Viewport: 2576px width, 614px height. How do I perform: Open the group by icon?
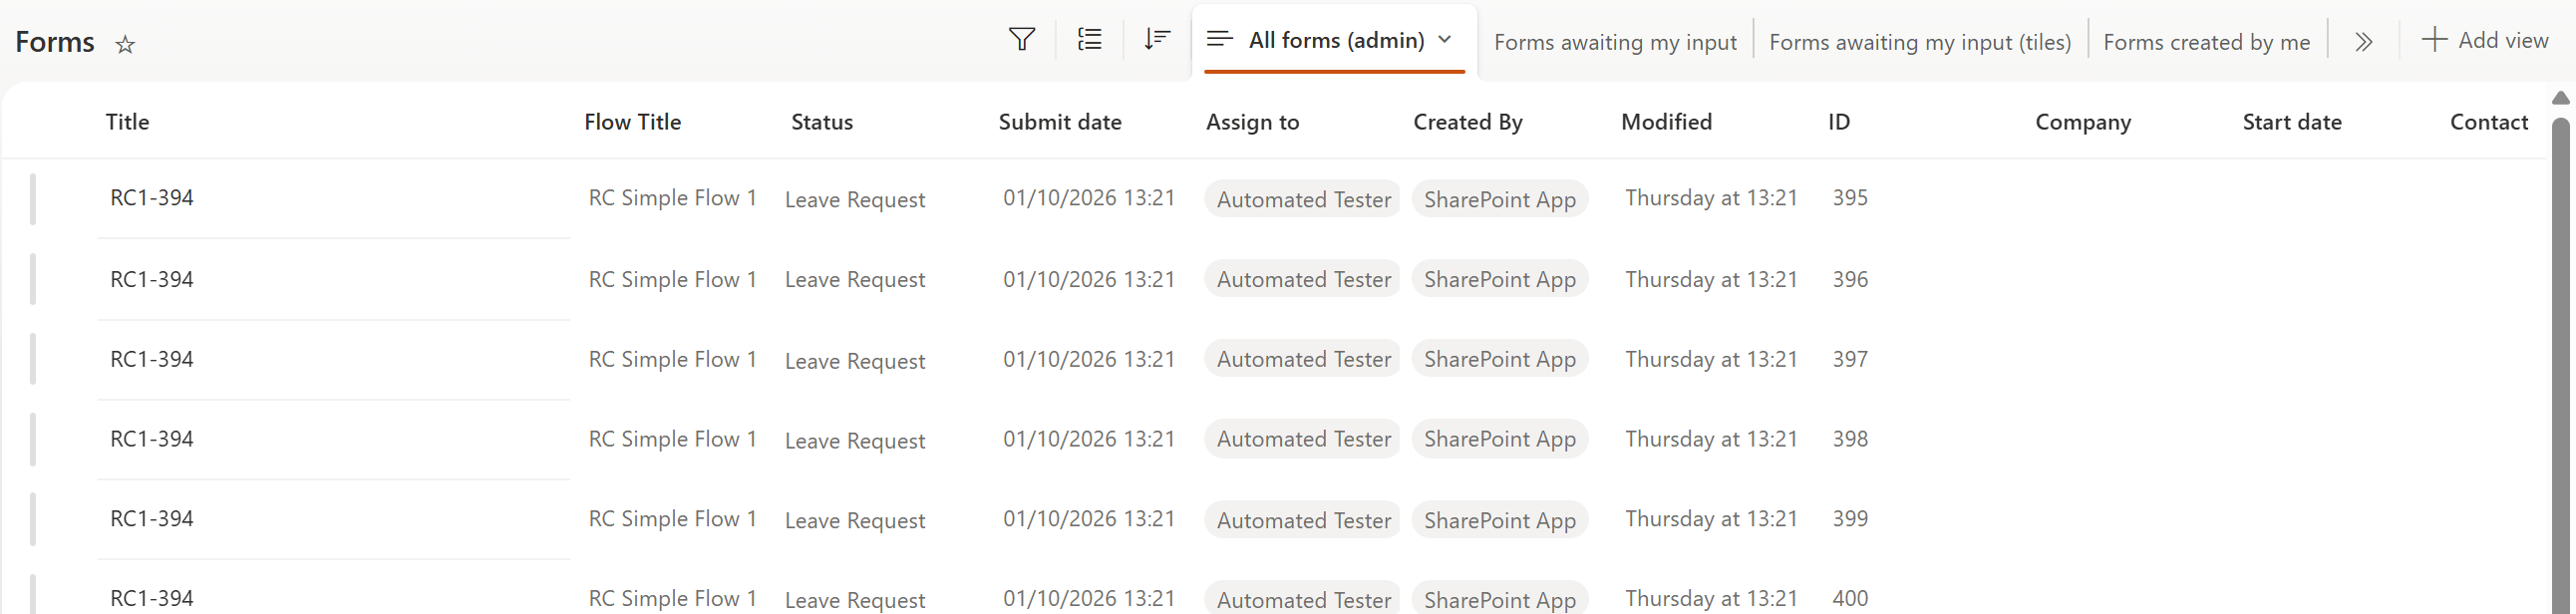click(x=1089, y=40)
